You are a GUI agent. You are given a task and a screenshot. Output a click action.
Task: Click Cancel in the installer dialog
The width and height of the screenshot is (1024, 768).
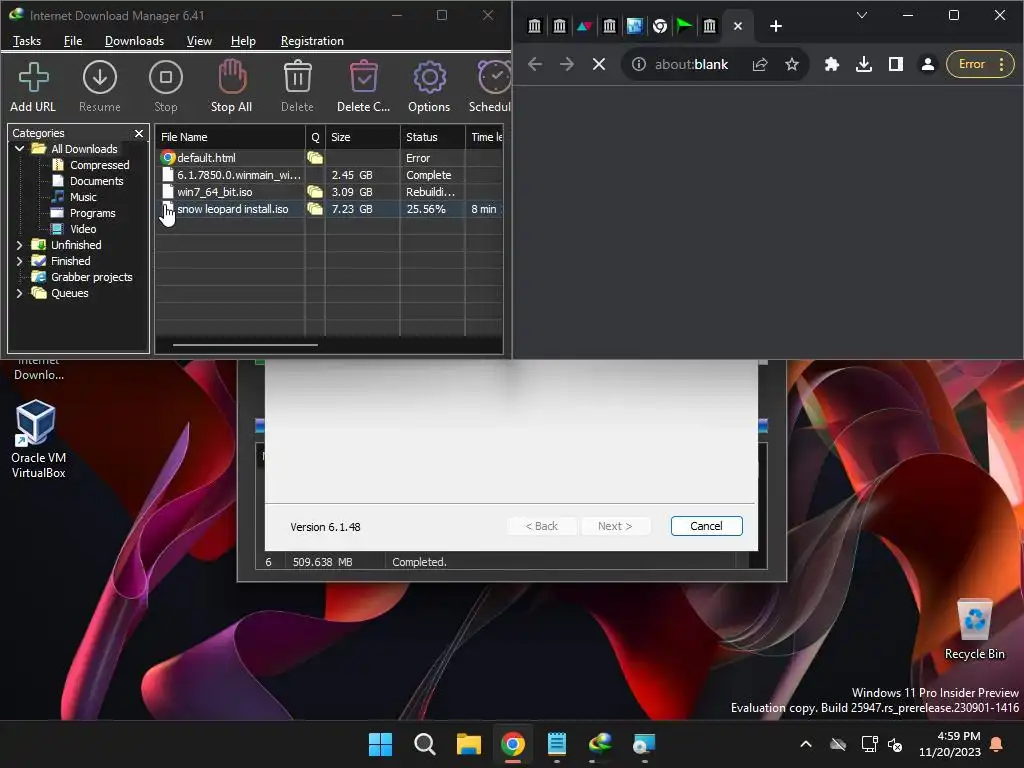click(707, 526)
